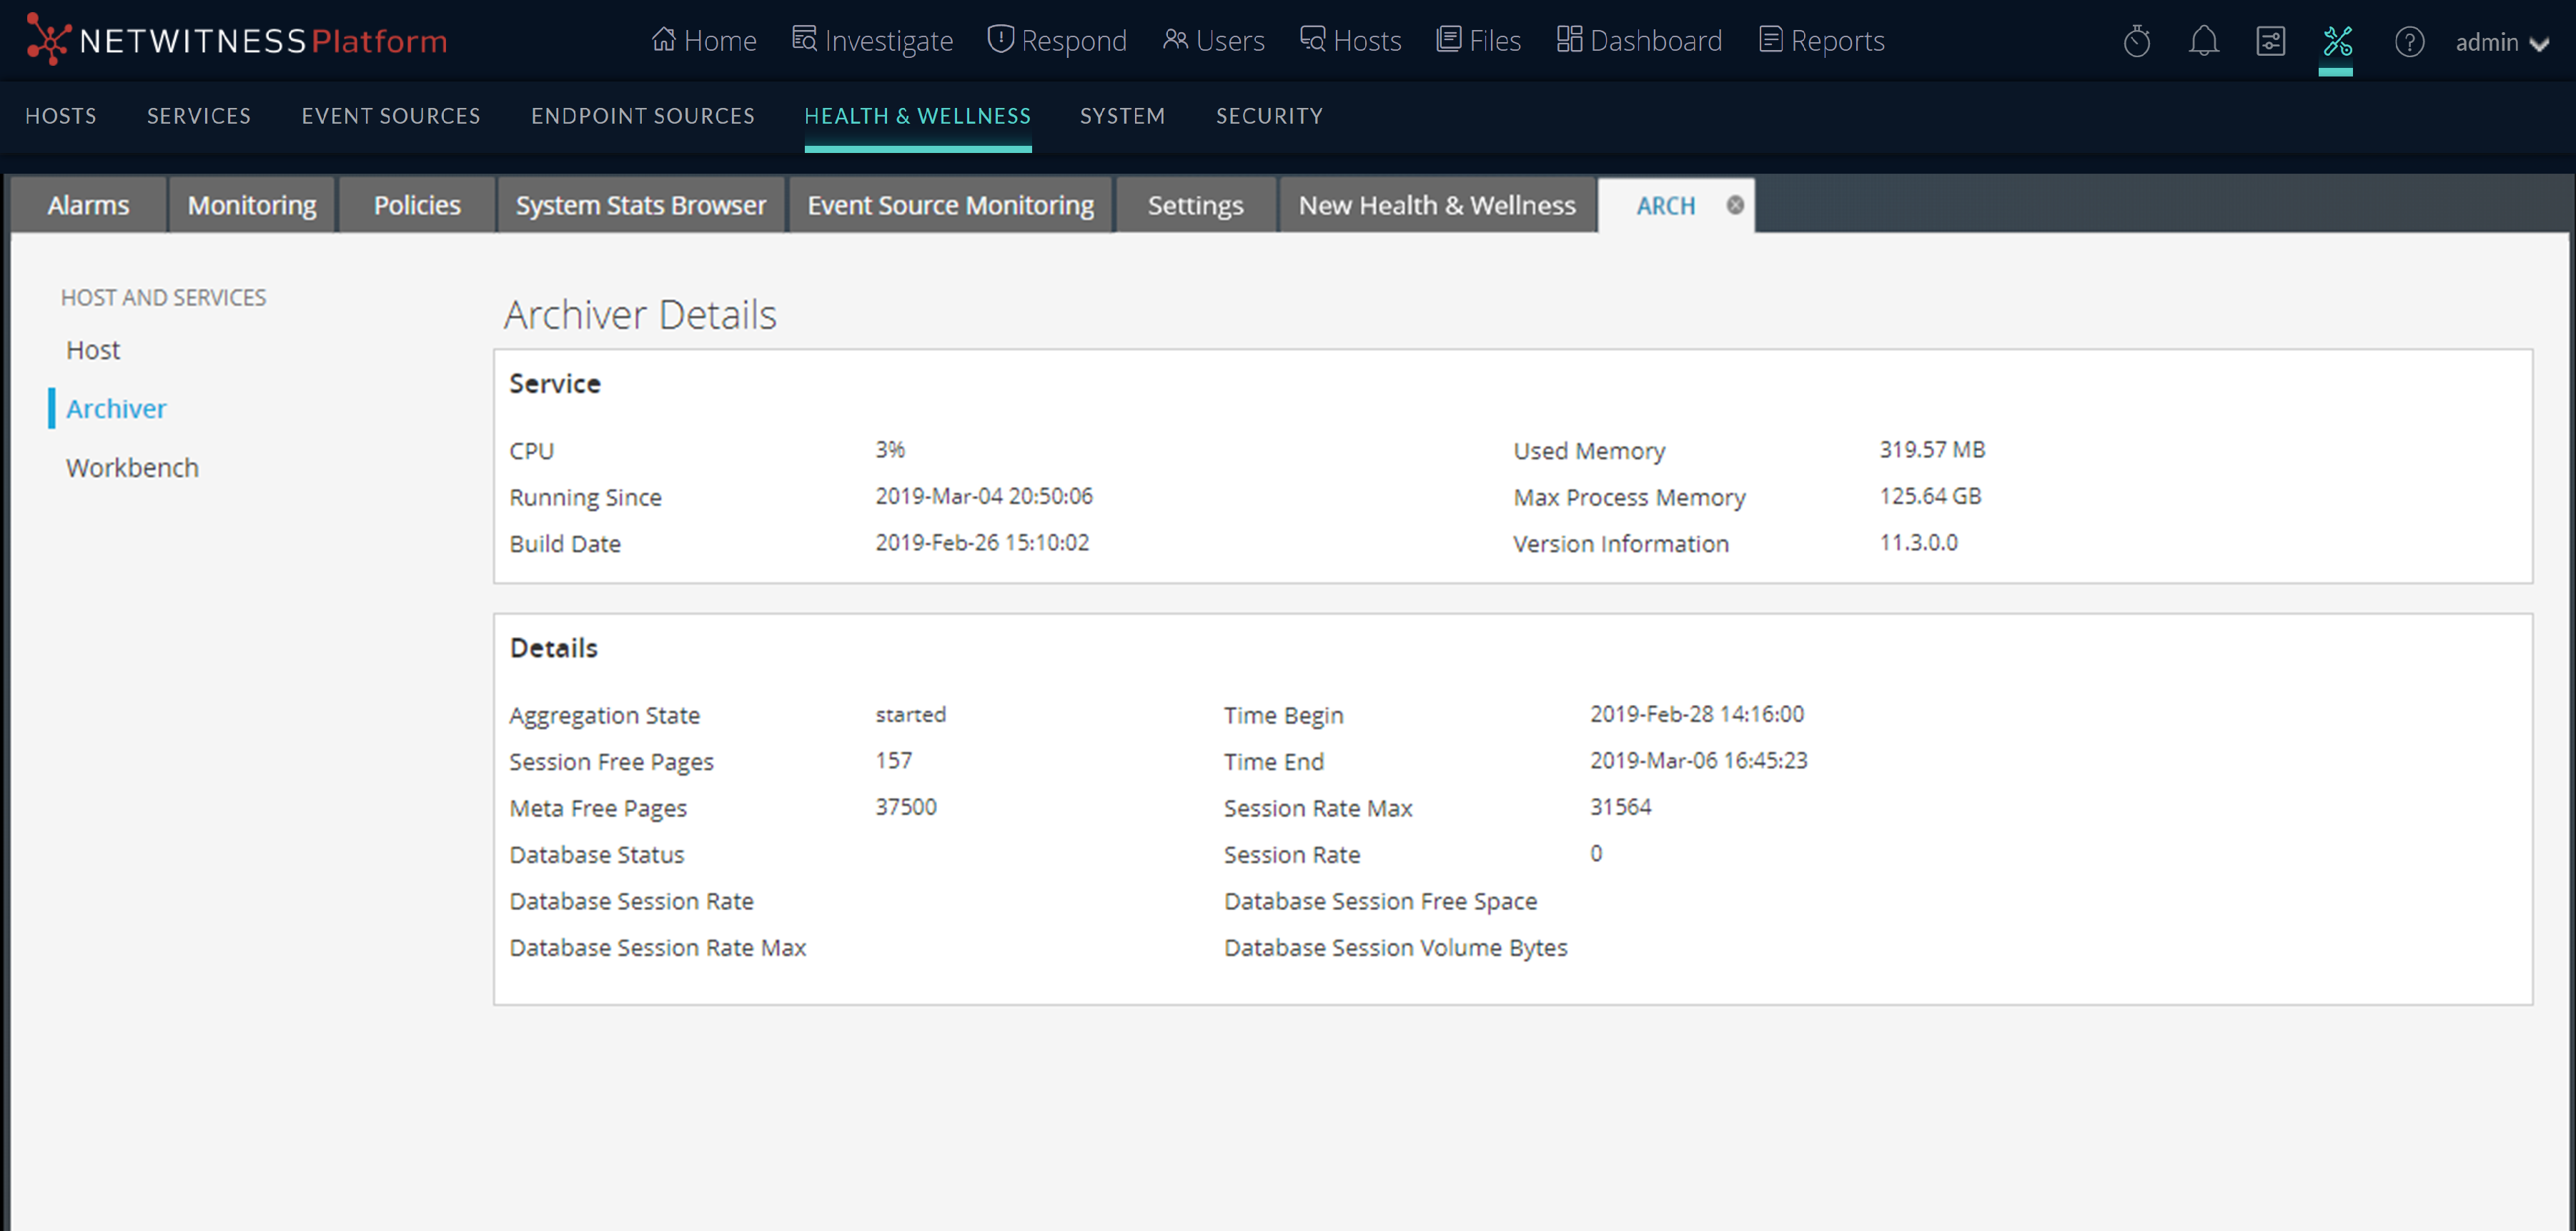Open the Event Source Monitoring tab

pos(950,205)
